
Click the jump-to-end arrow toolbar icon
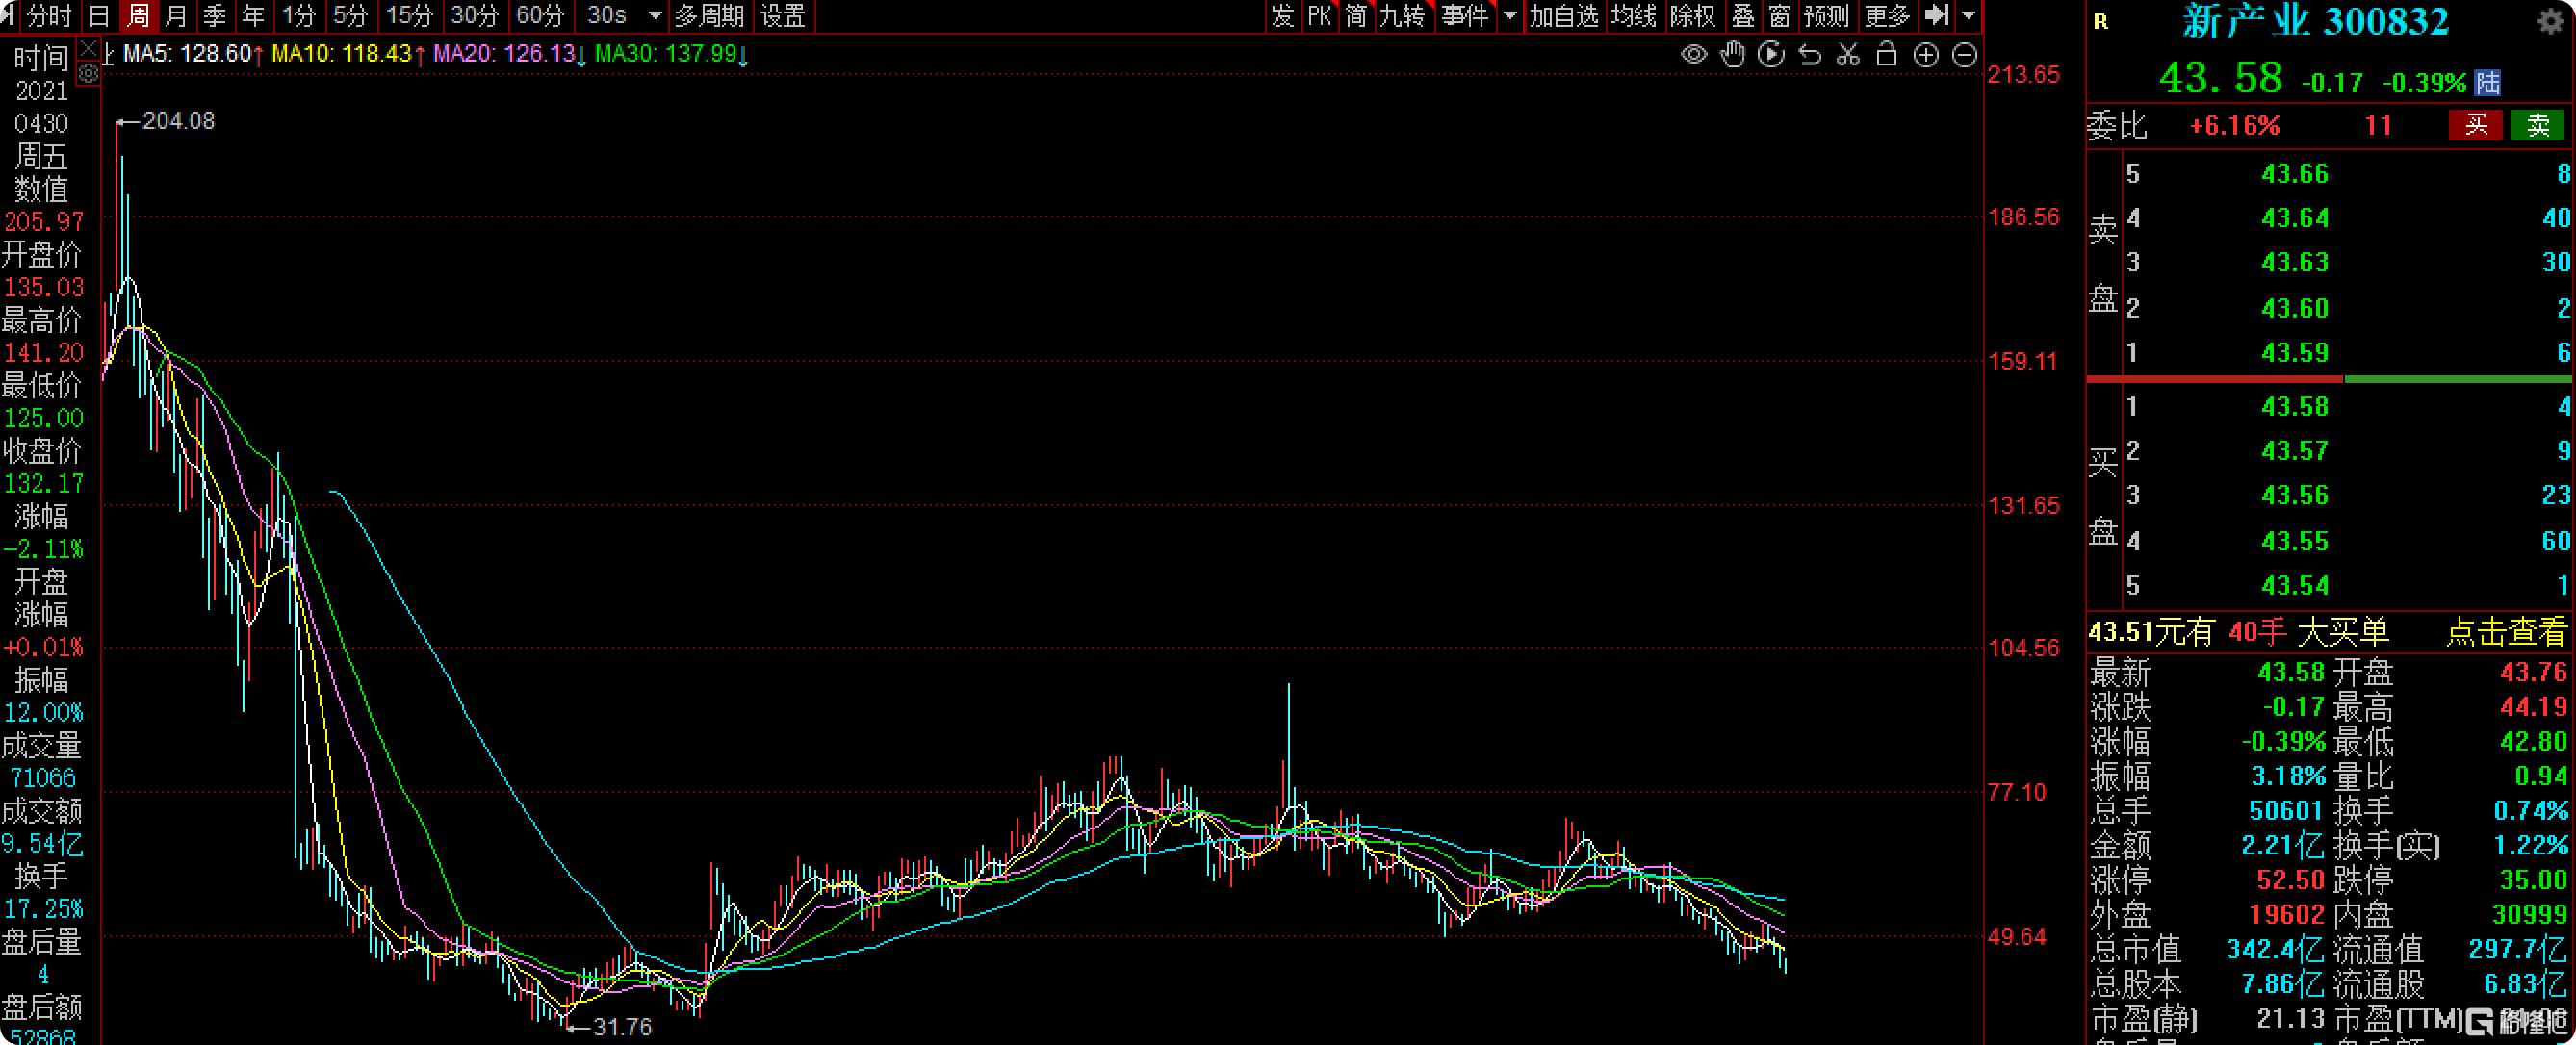click(1937, 15)
